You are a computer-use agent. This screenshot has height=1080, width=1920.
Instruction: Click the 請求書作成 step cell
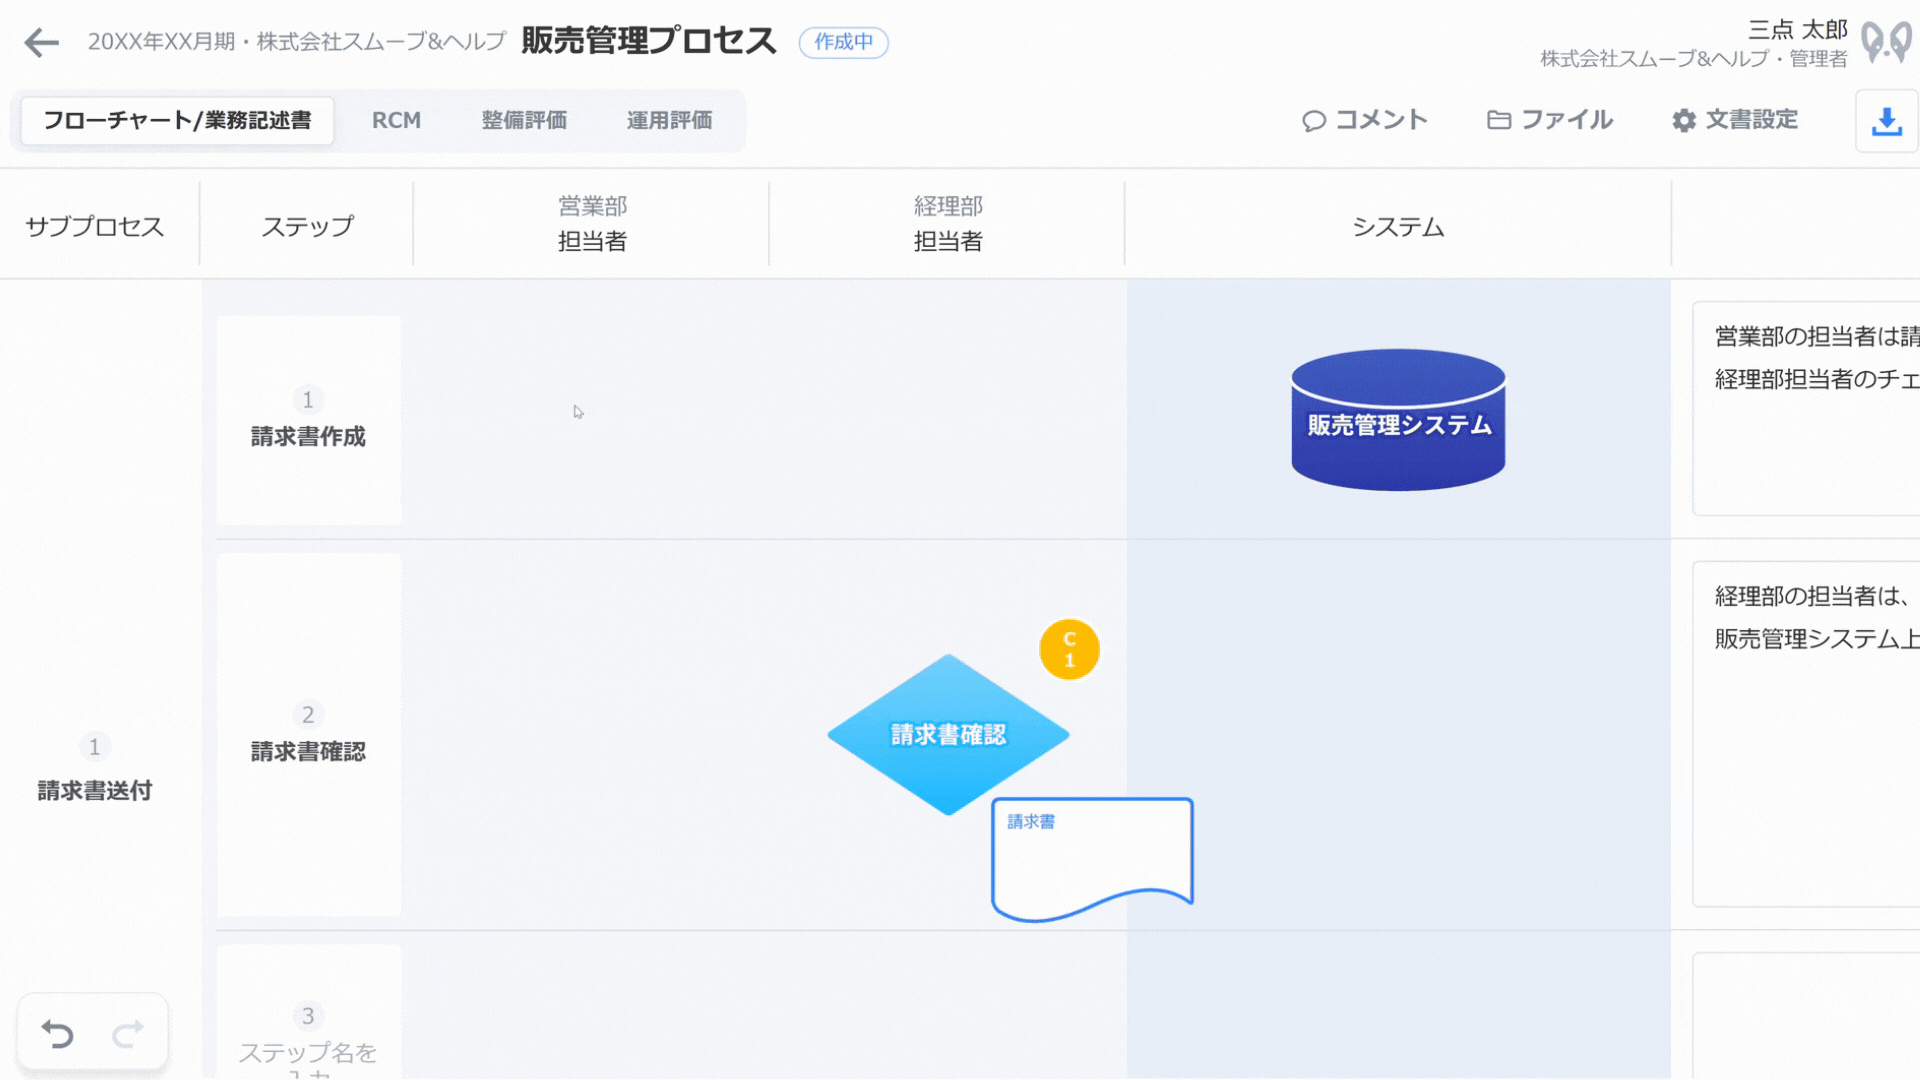click(308, 420)
